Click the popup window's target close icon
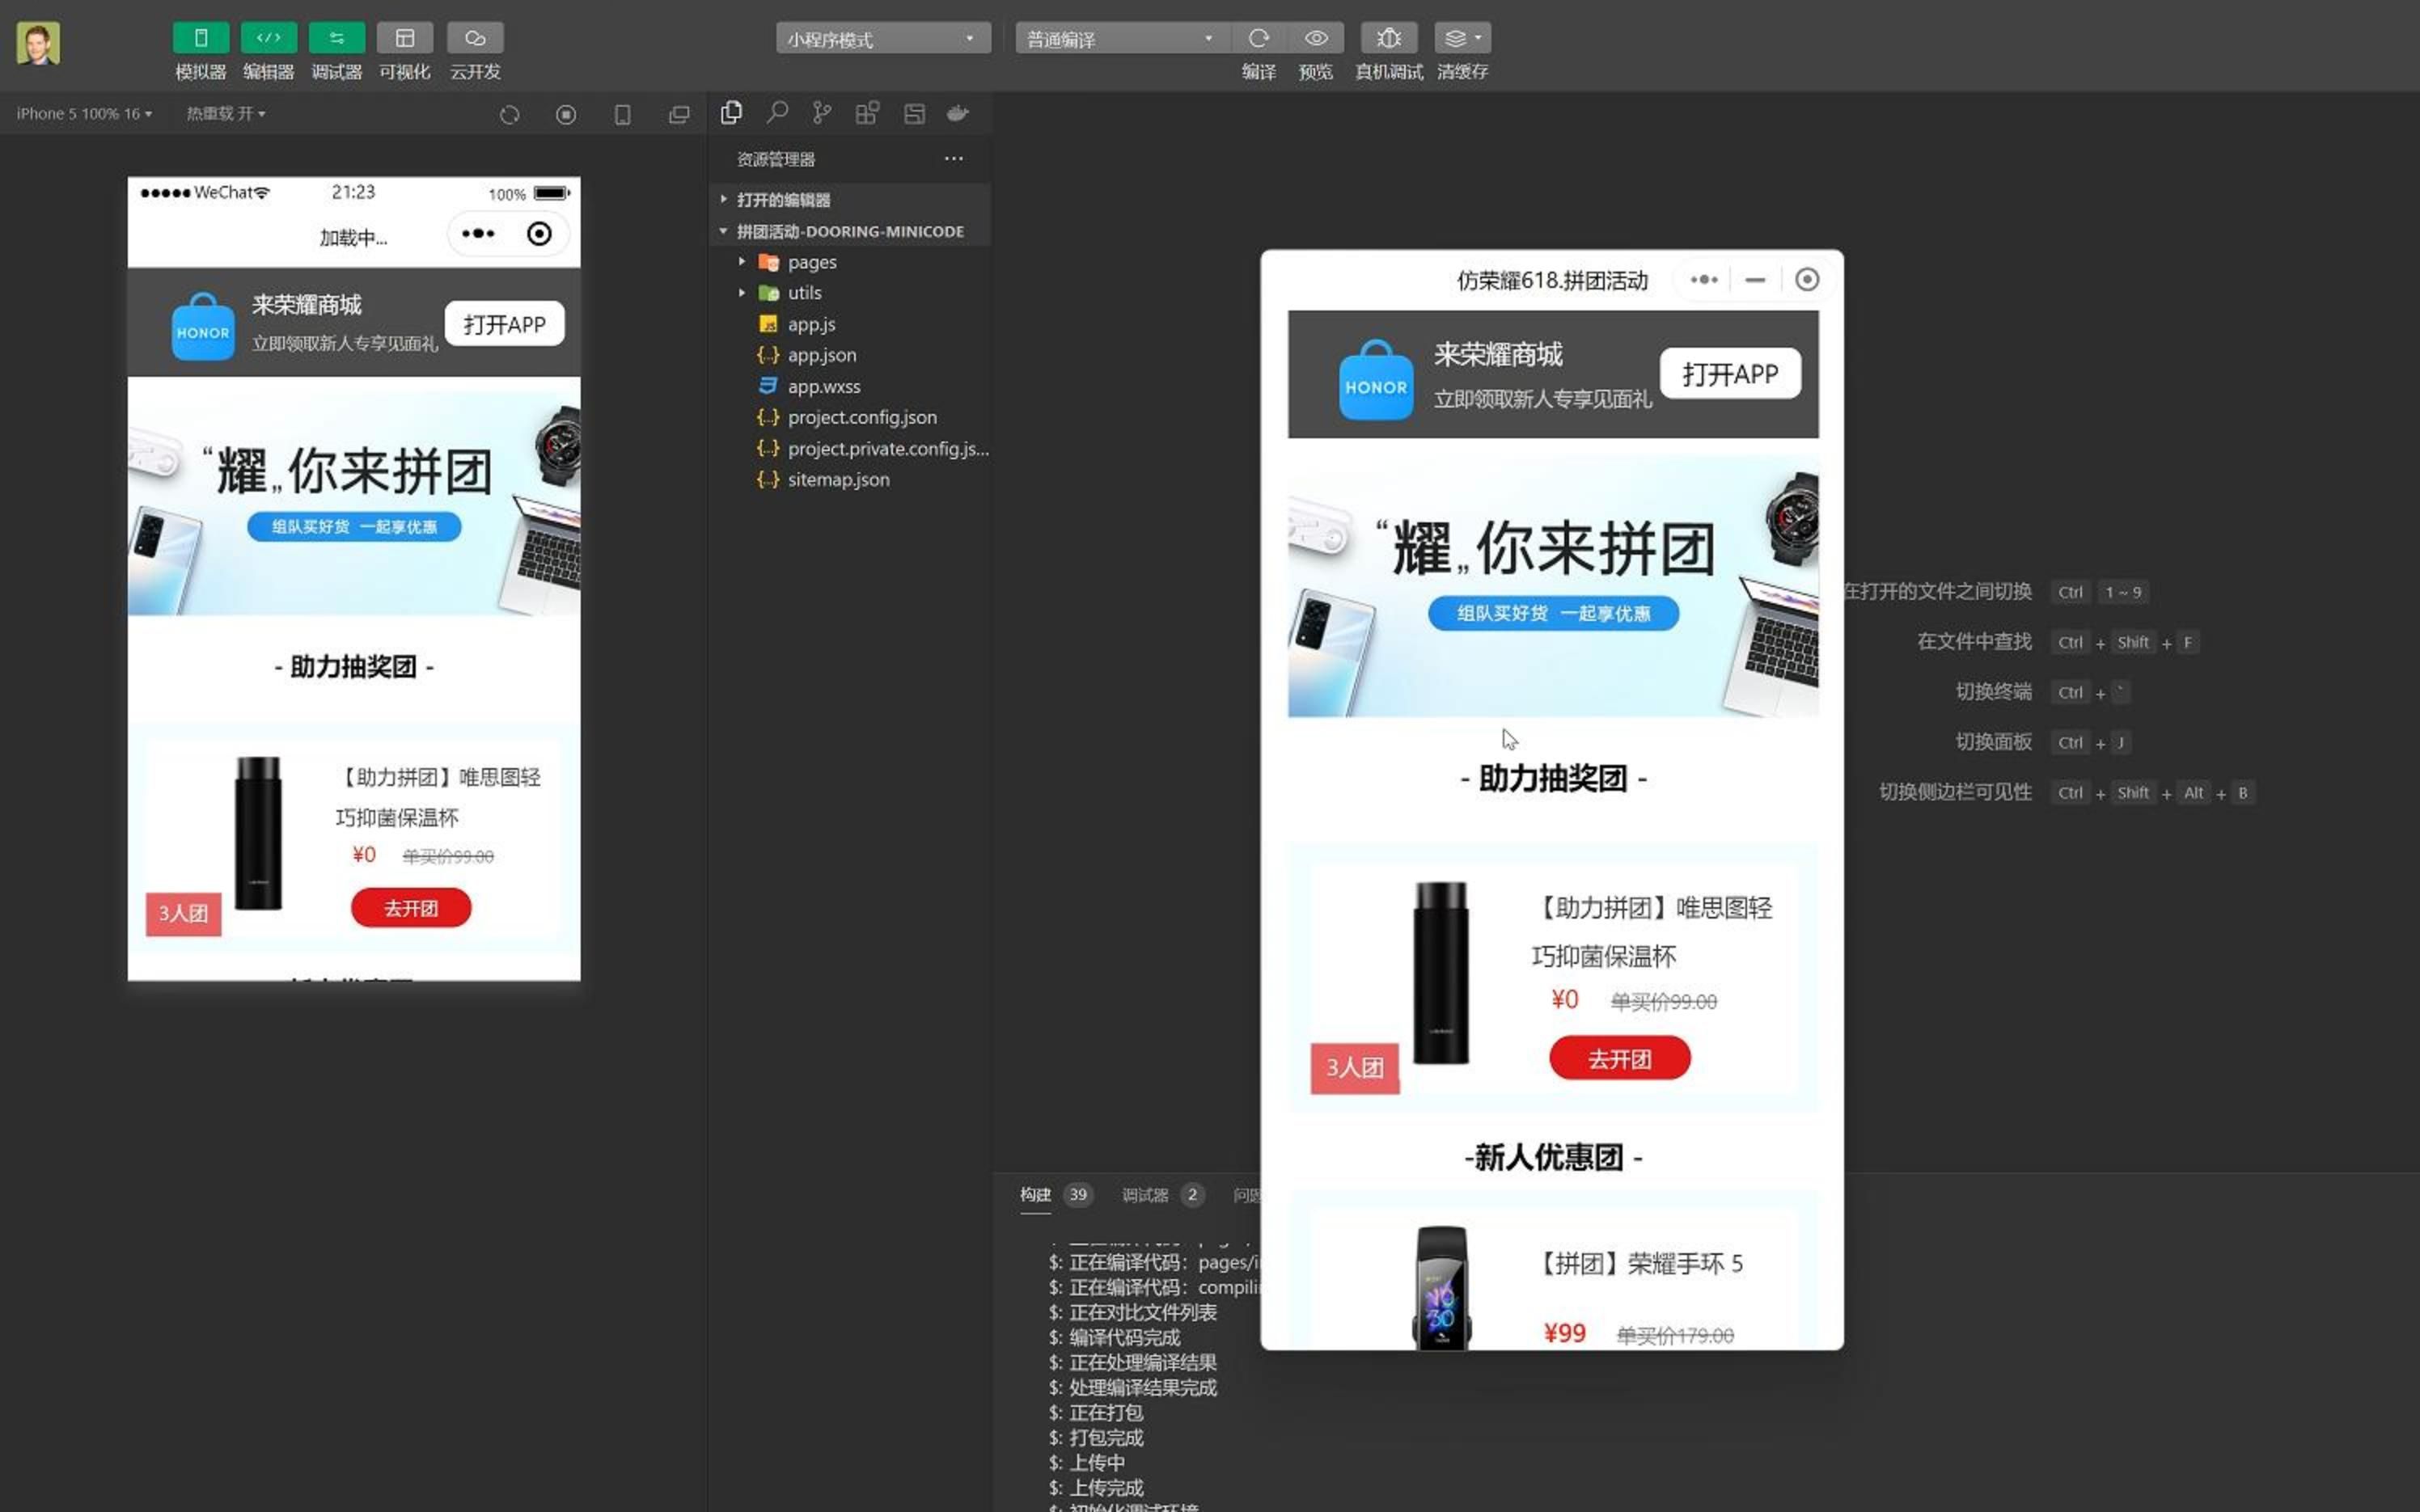The image size is (2420, 1512). point(1807,280)
